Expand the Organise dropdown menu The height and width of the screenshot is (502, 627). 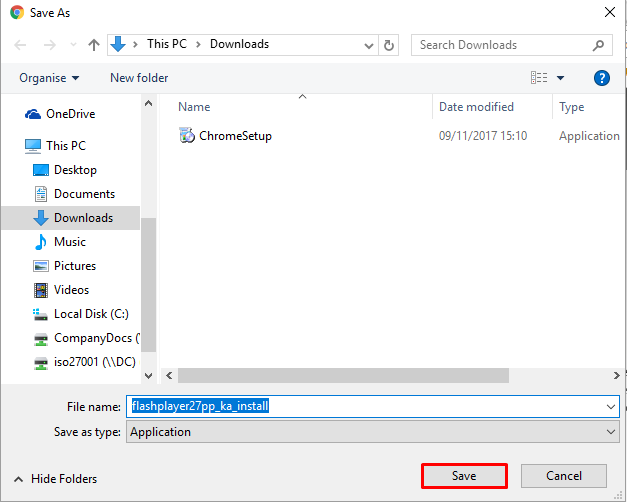[x=48, y=78]
